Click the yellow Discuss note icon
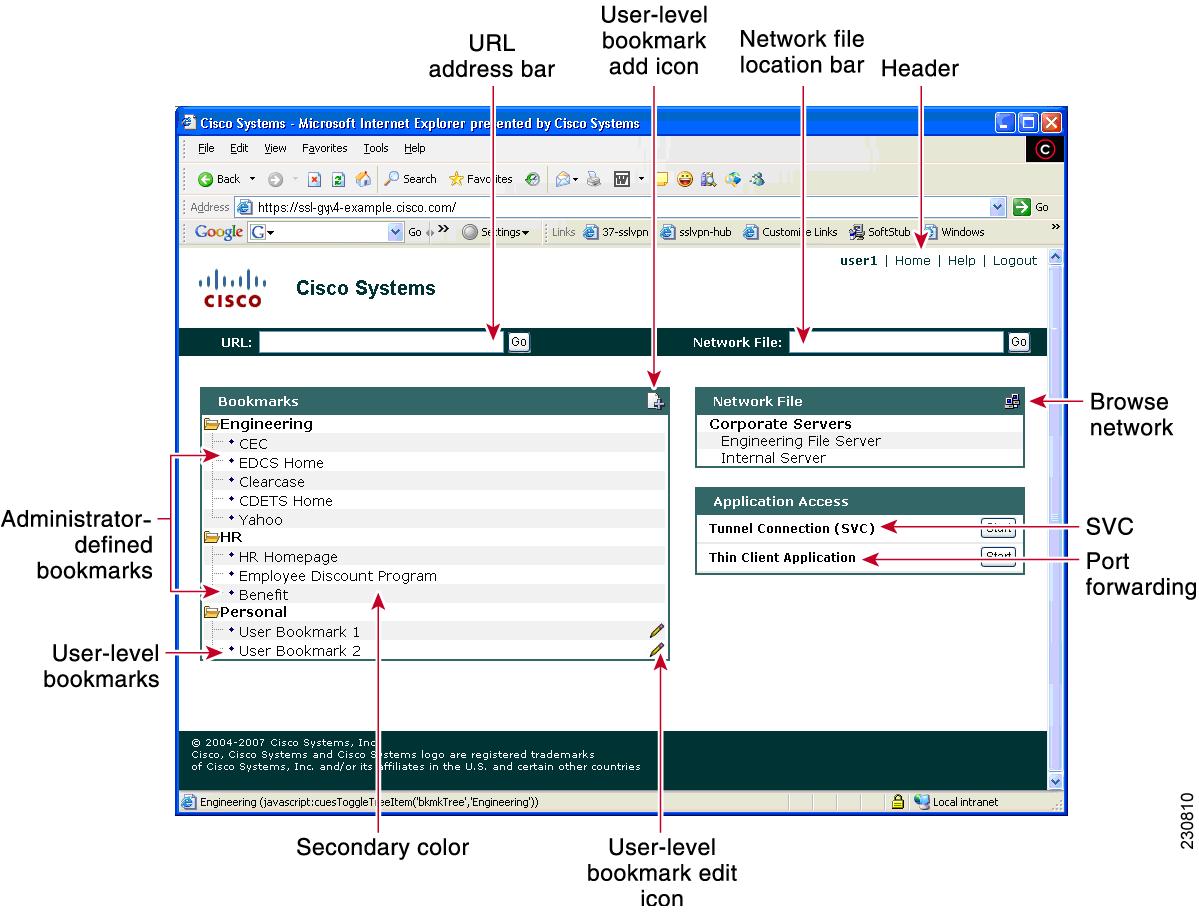 (662, 179)
